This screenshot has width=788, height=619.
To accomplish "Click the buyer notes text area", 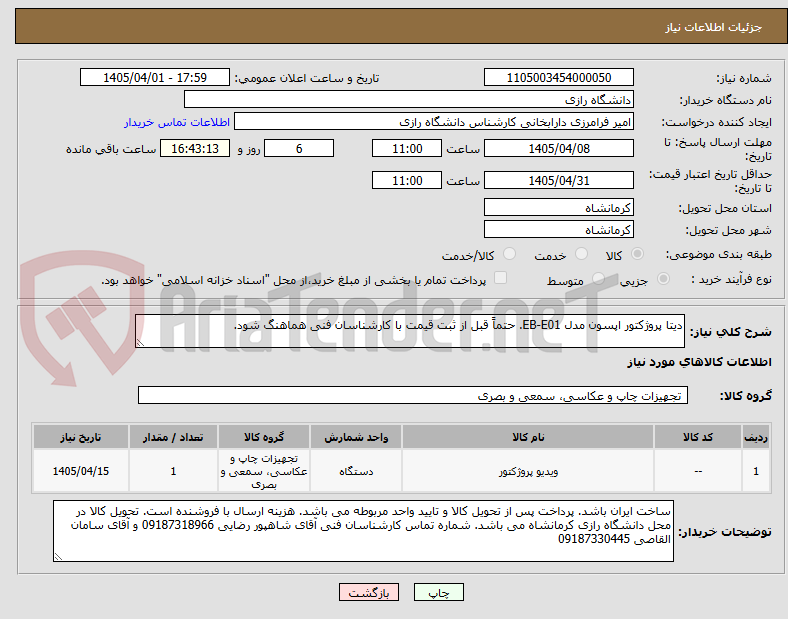I will tap(363, 531).
